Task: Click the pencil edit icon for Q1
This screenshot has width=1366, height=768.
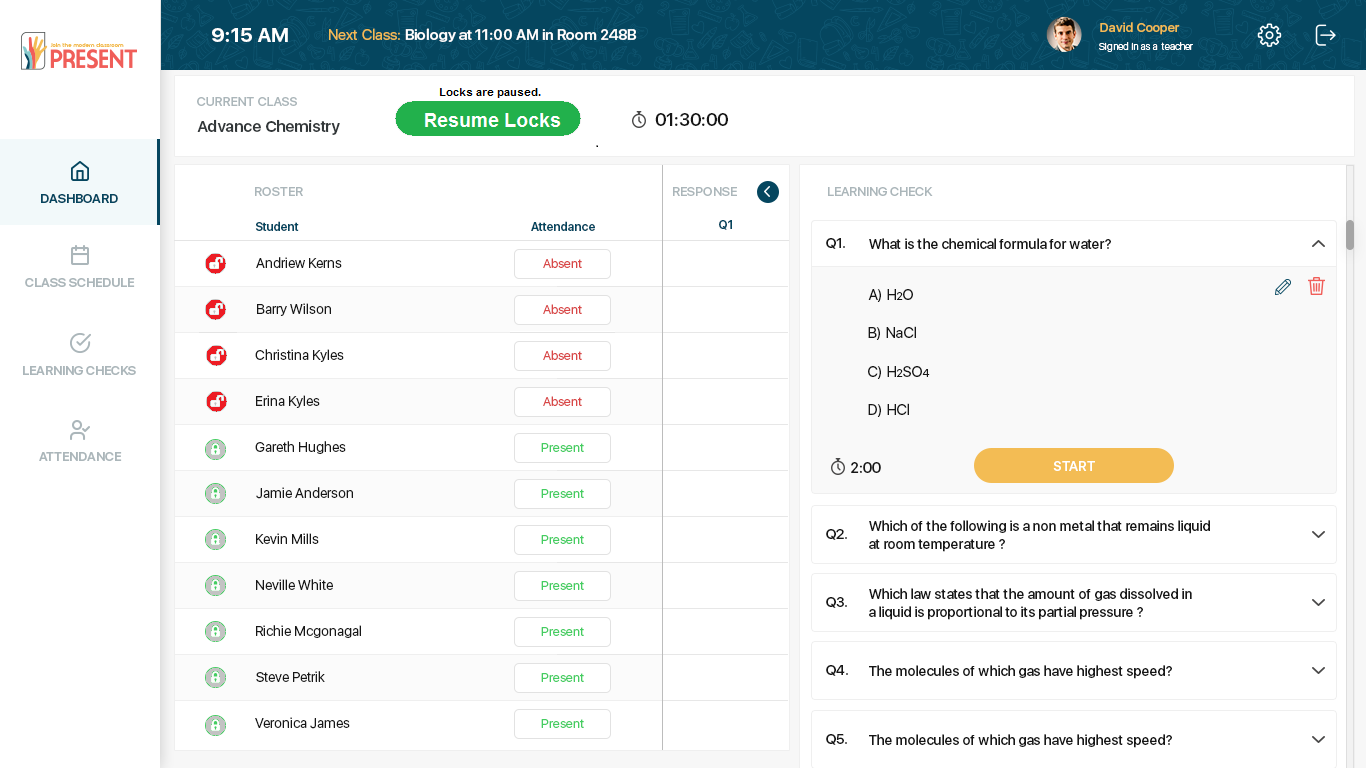Action: click(x=1283, y=287)
